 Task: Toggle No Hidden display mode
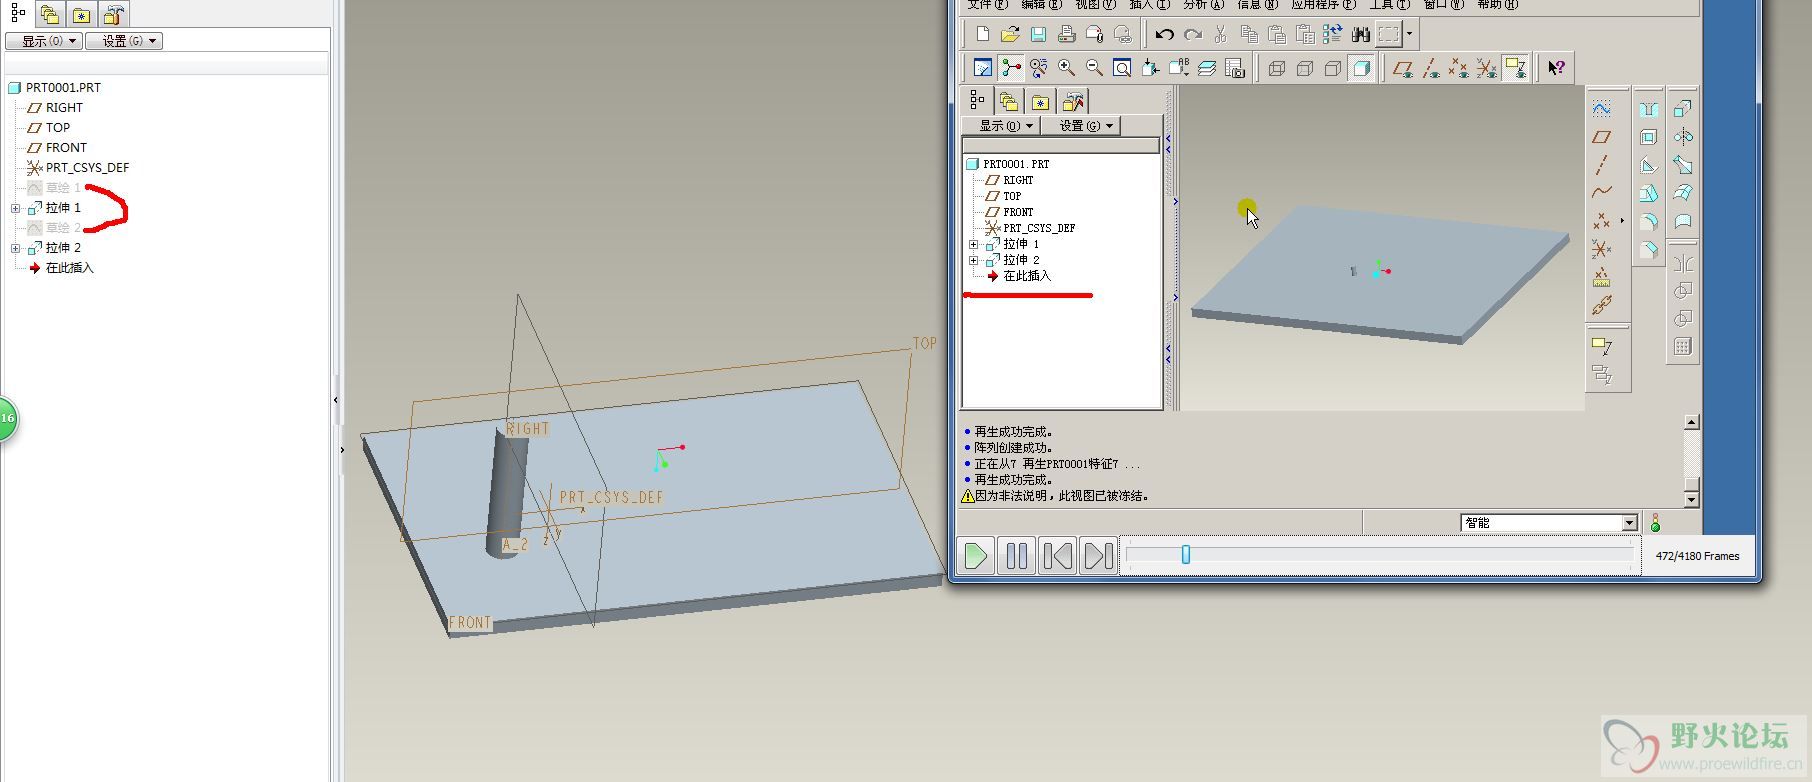pos(1333,68)
